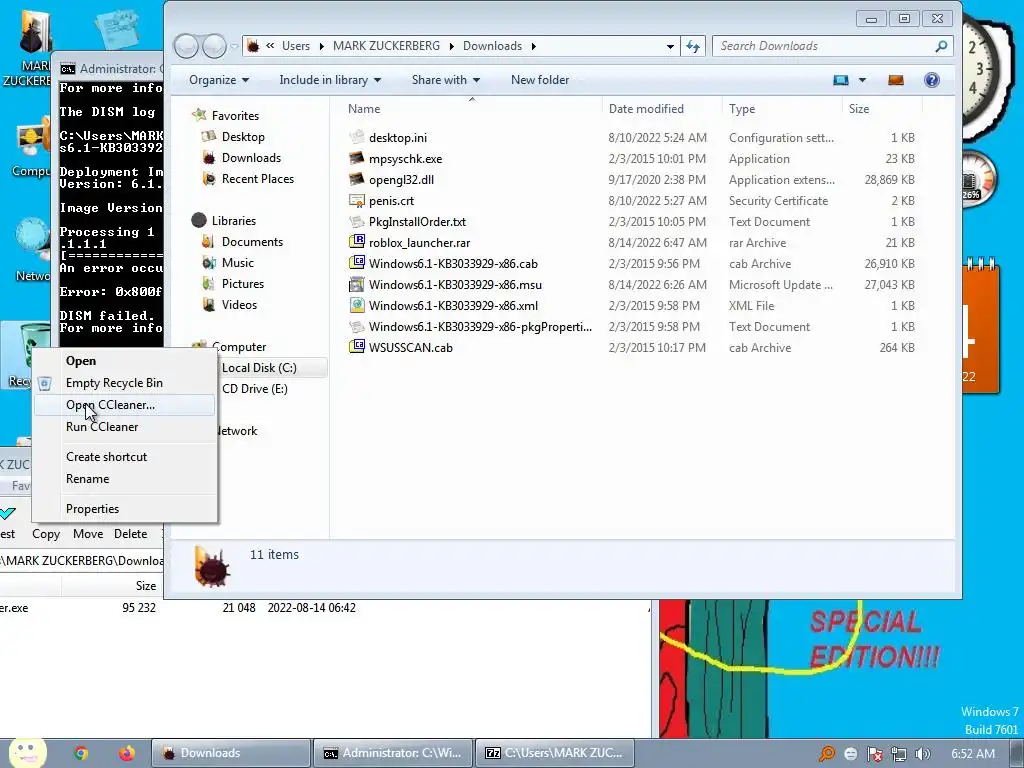Click the Downloads taskbar button
1024x768 pixels.
point(231,753)
